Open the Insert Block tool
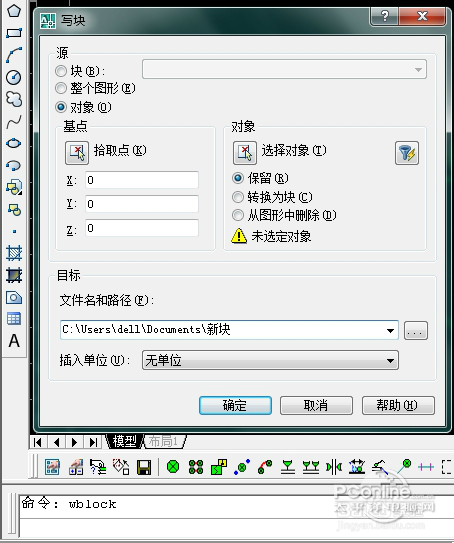Image resolution: width=454 pixels, height=543 pixels. click(14, 187)
